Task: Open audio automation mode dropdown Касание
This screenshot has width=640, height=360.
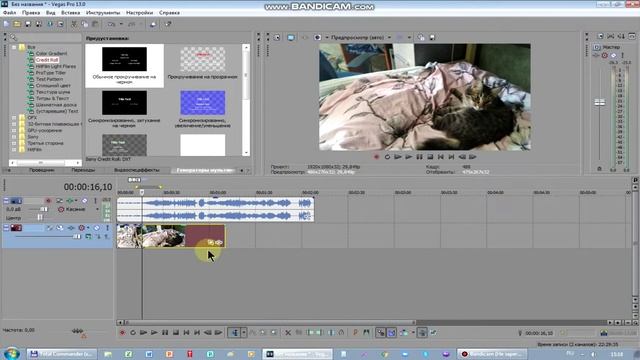Action: pos(97,209)
